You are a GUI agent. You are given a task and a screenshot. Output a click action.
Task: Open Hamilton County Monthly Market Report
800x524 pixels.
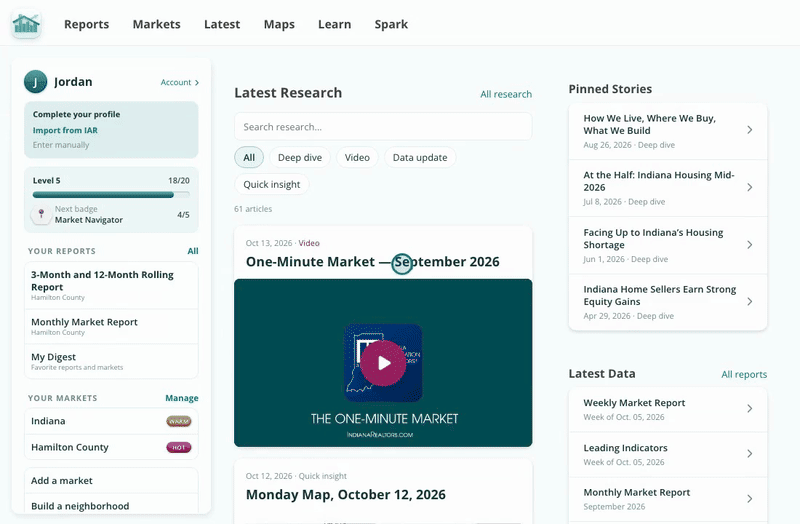(111, 327)
